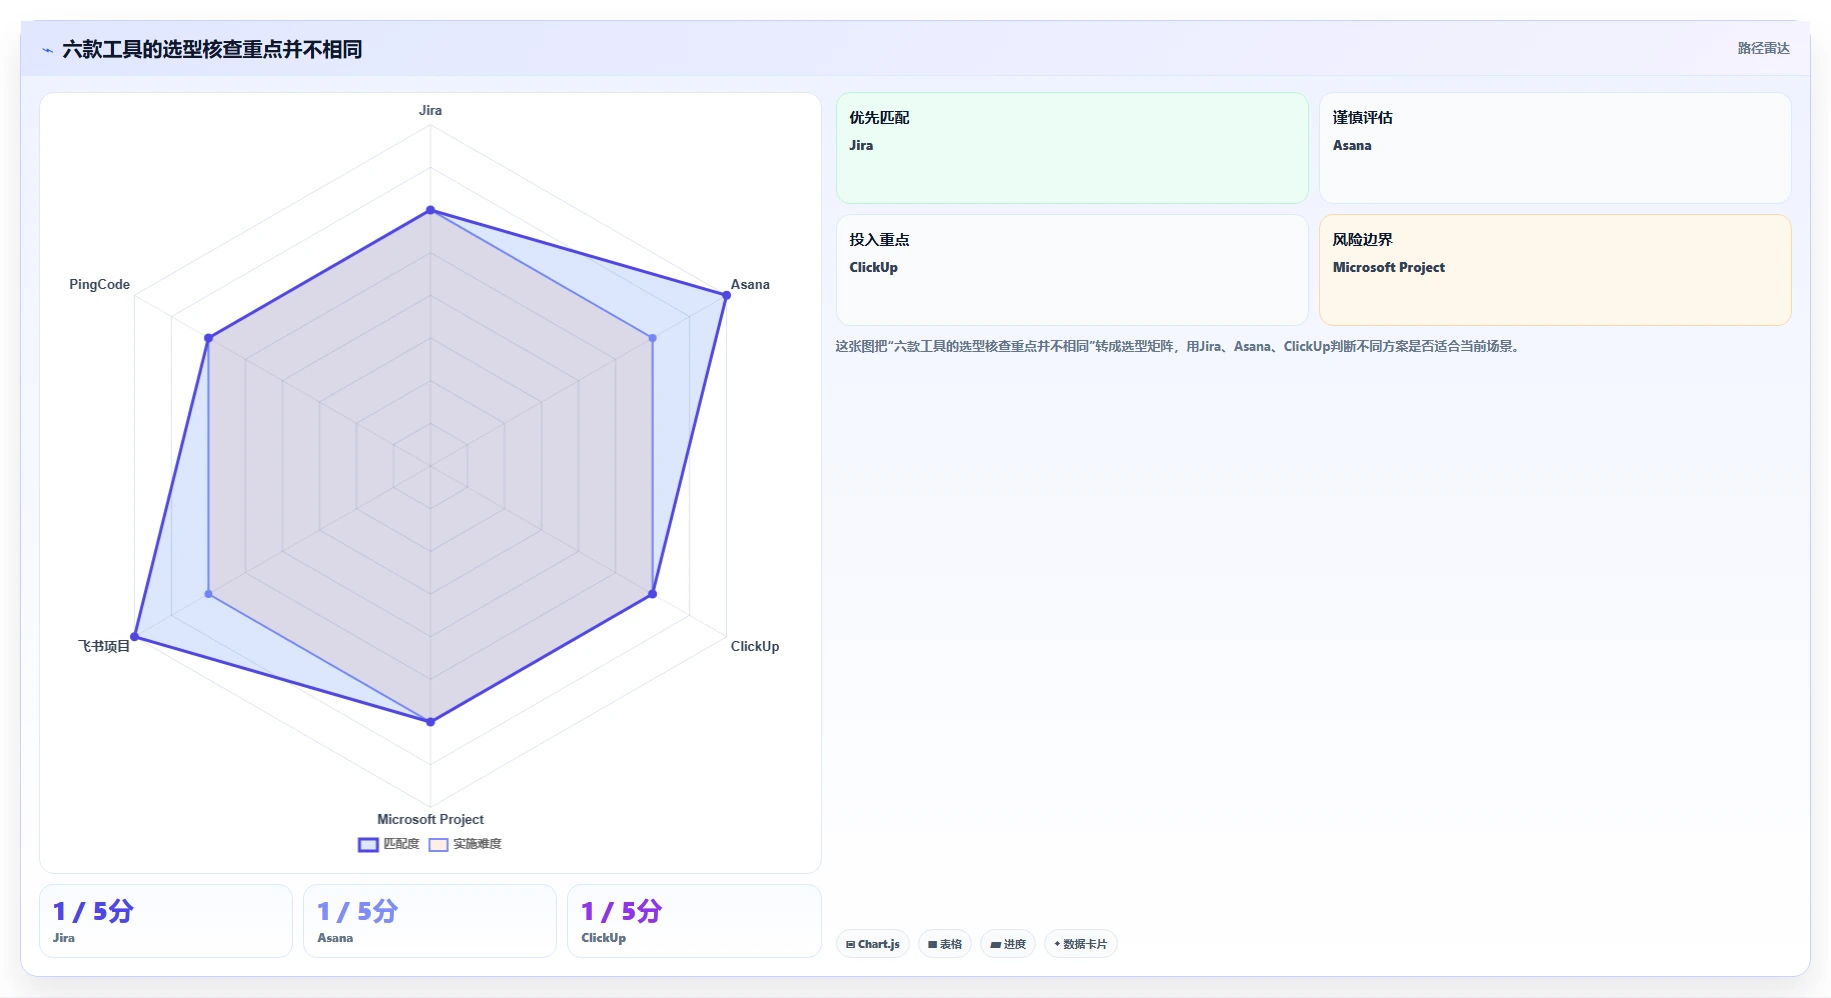Select the inner 实施难度 point on the Asana axis

tap(653, 338)
